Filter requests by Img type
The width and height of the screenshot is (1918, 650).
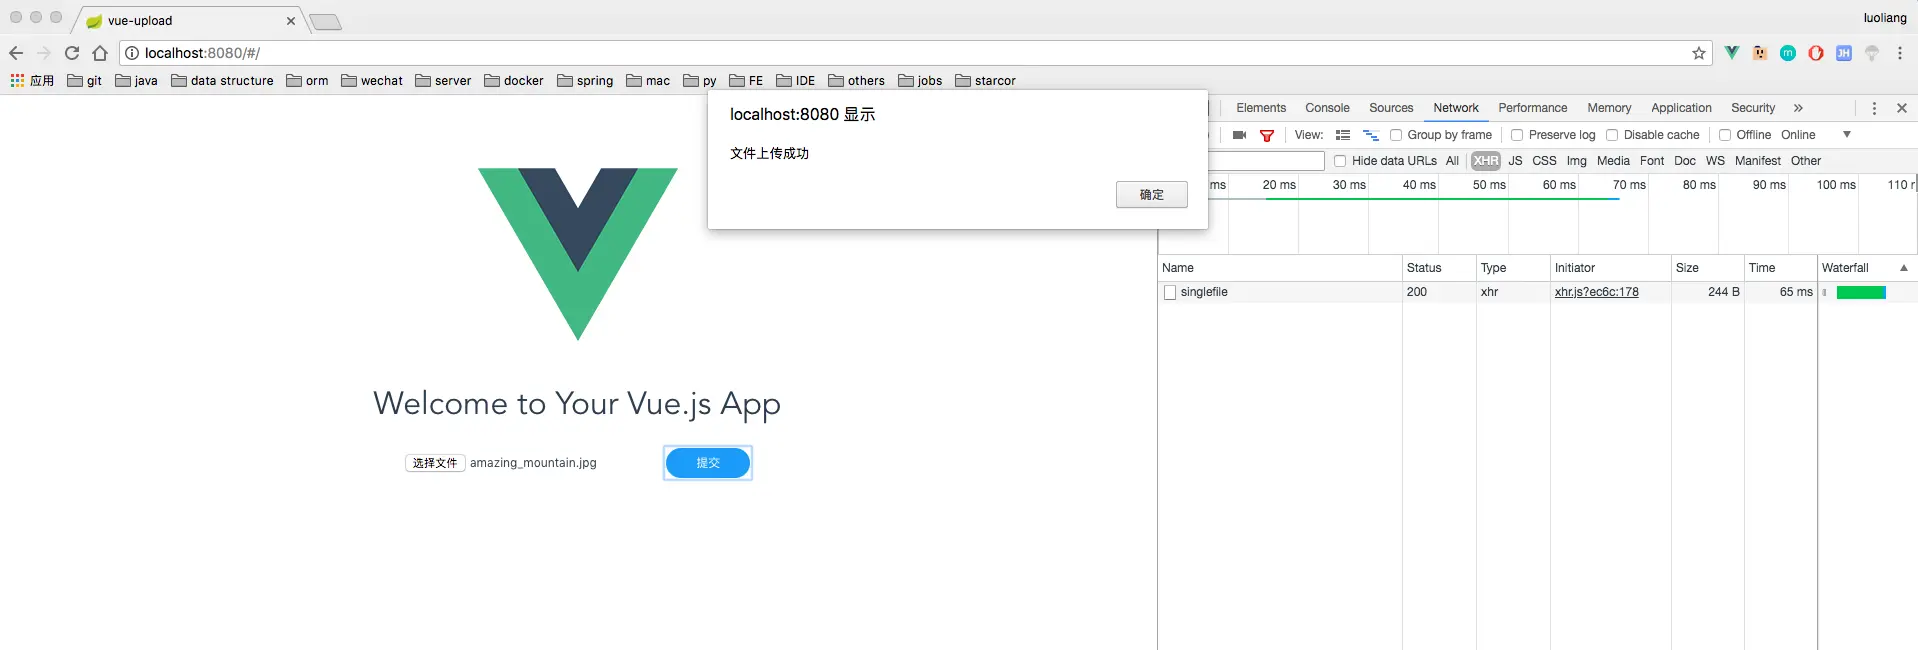coord(1577,161)
